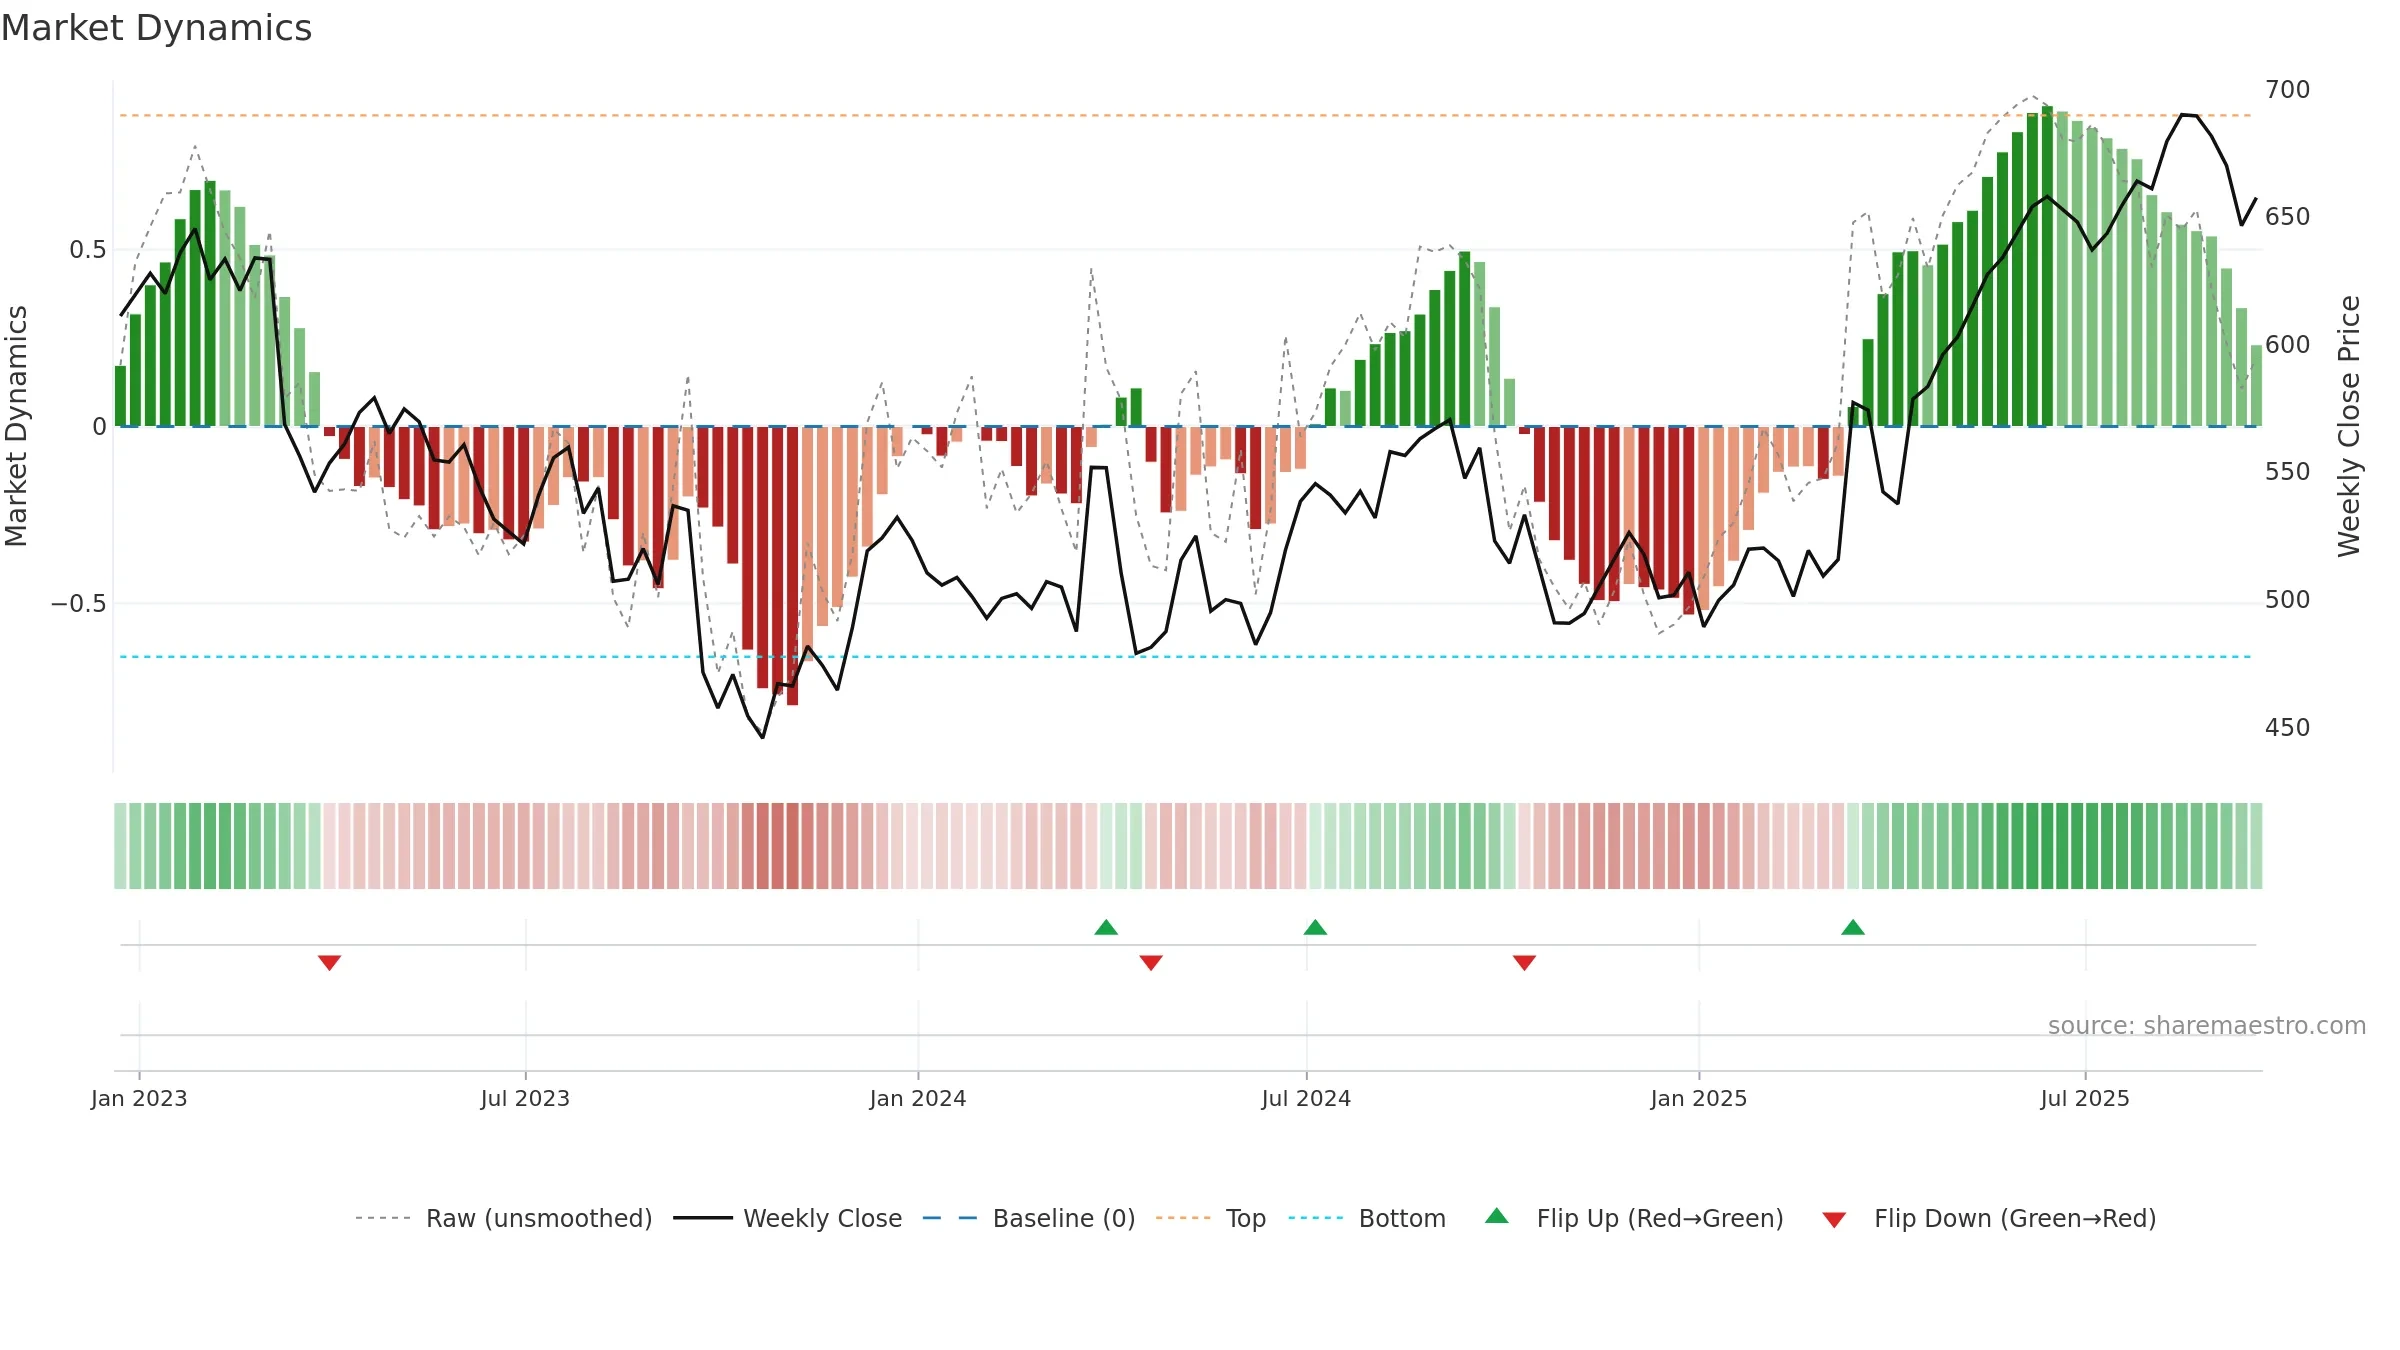Click the tallest dark green bar near June 2025

(2047, 266)
